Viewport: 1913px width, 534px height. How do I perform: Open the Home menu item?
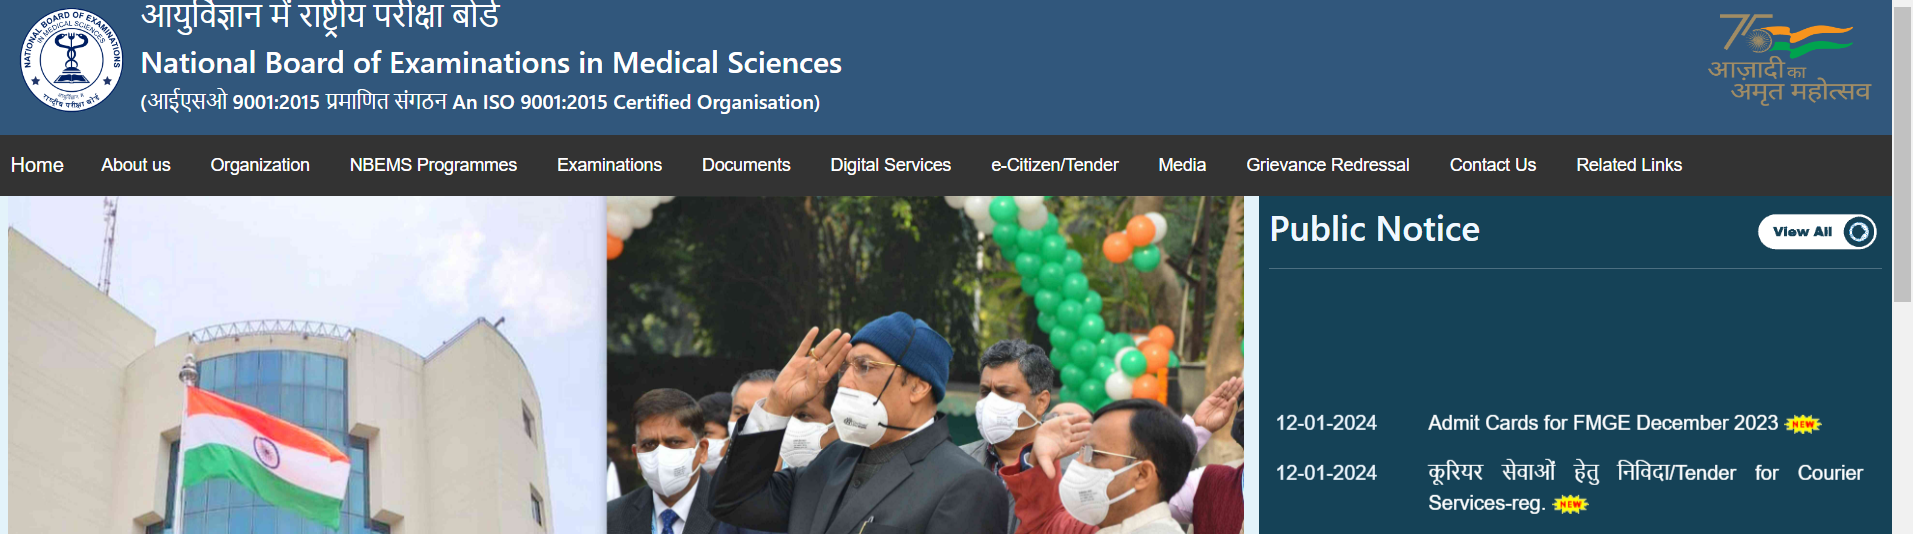pos(37,165)
